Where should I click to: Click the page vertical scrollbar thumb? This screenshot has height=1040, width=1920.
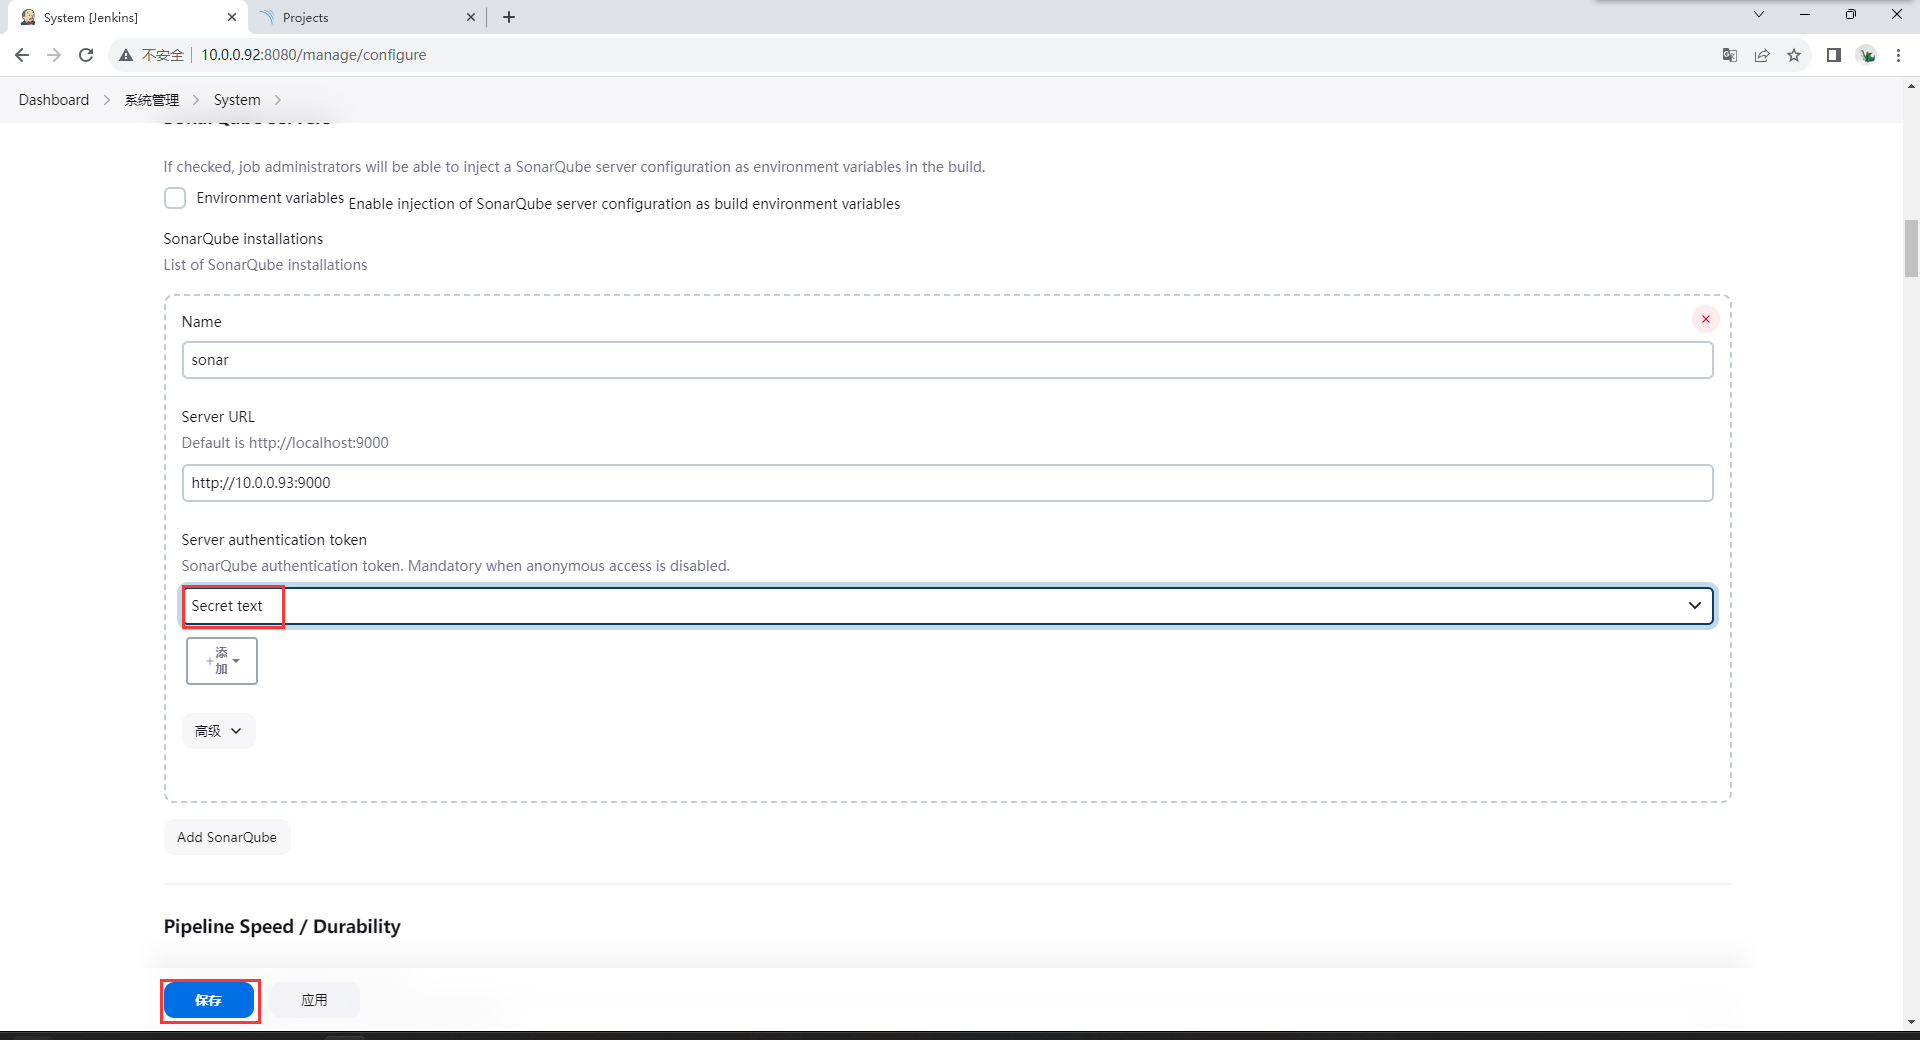tap(1911, 248)
